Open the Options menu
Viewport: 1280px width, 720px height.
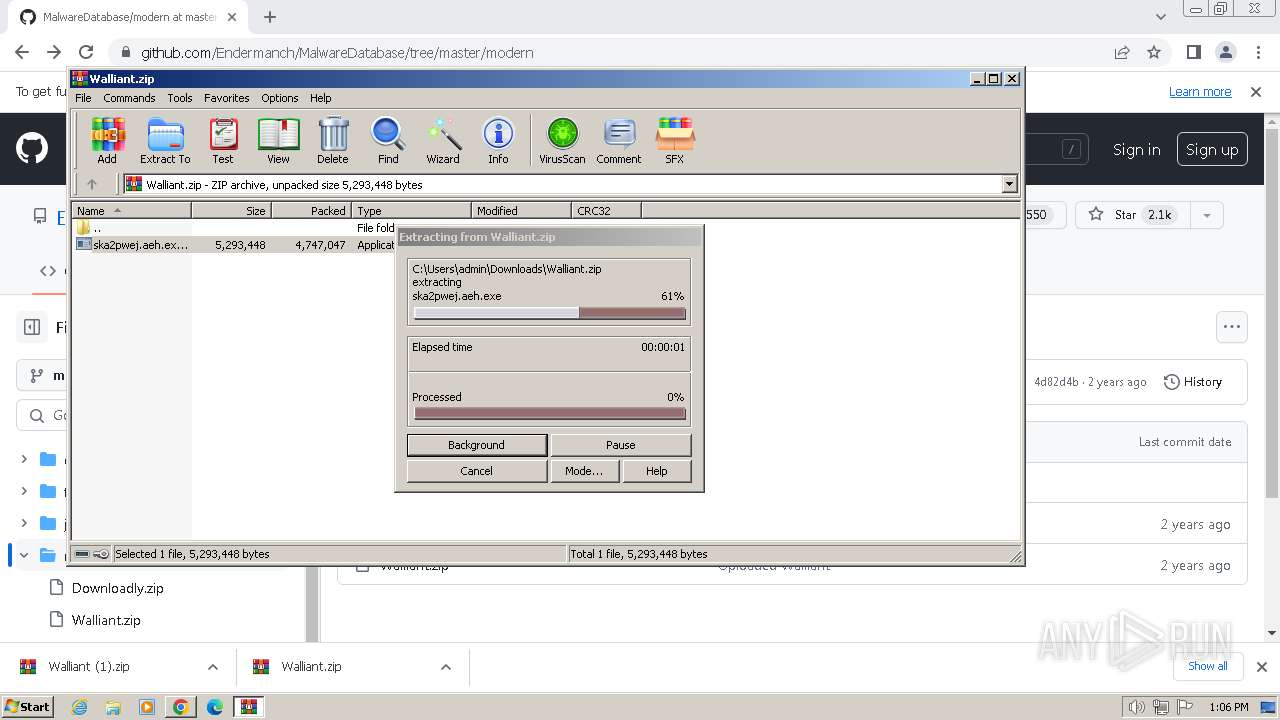pos(280,98)
